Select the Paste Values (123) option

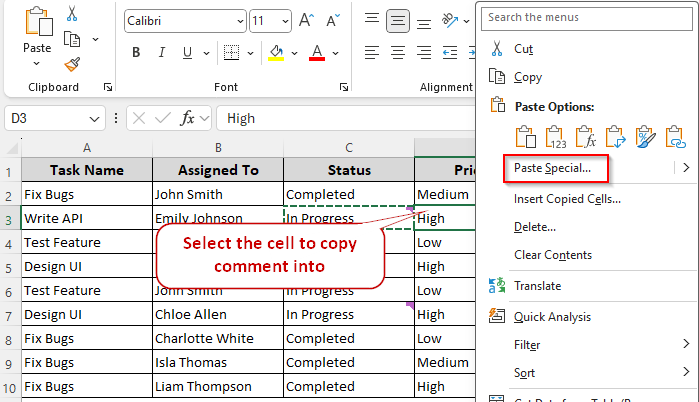[556, 136]
